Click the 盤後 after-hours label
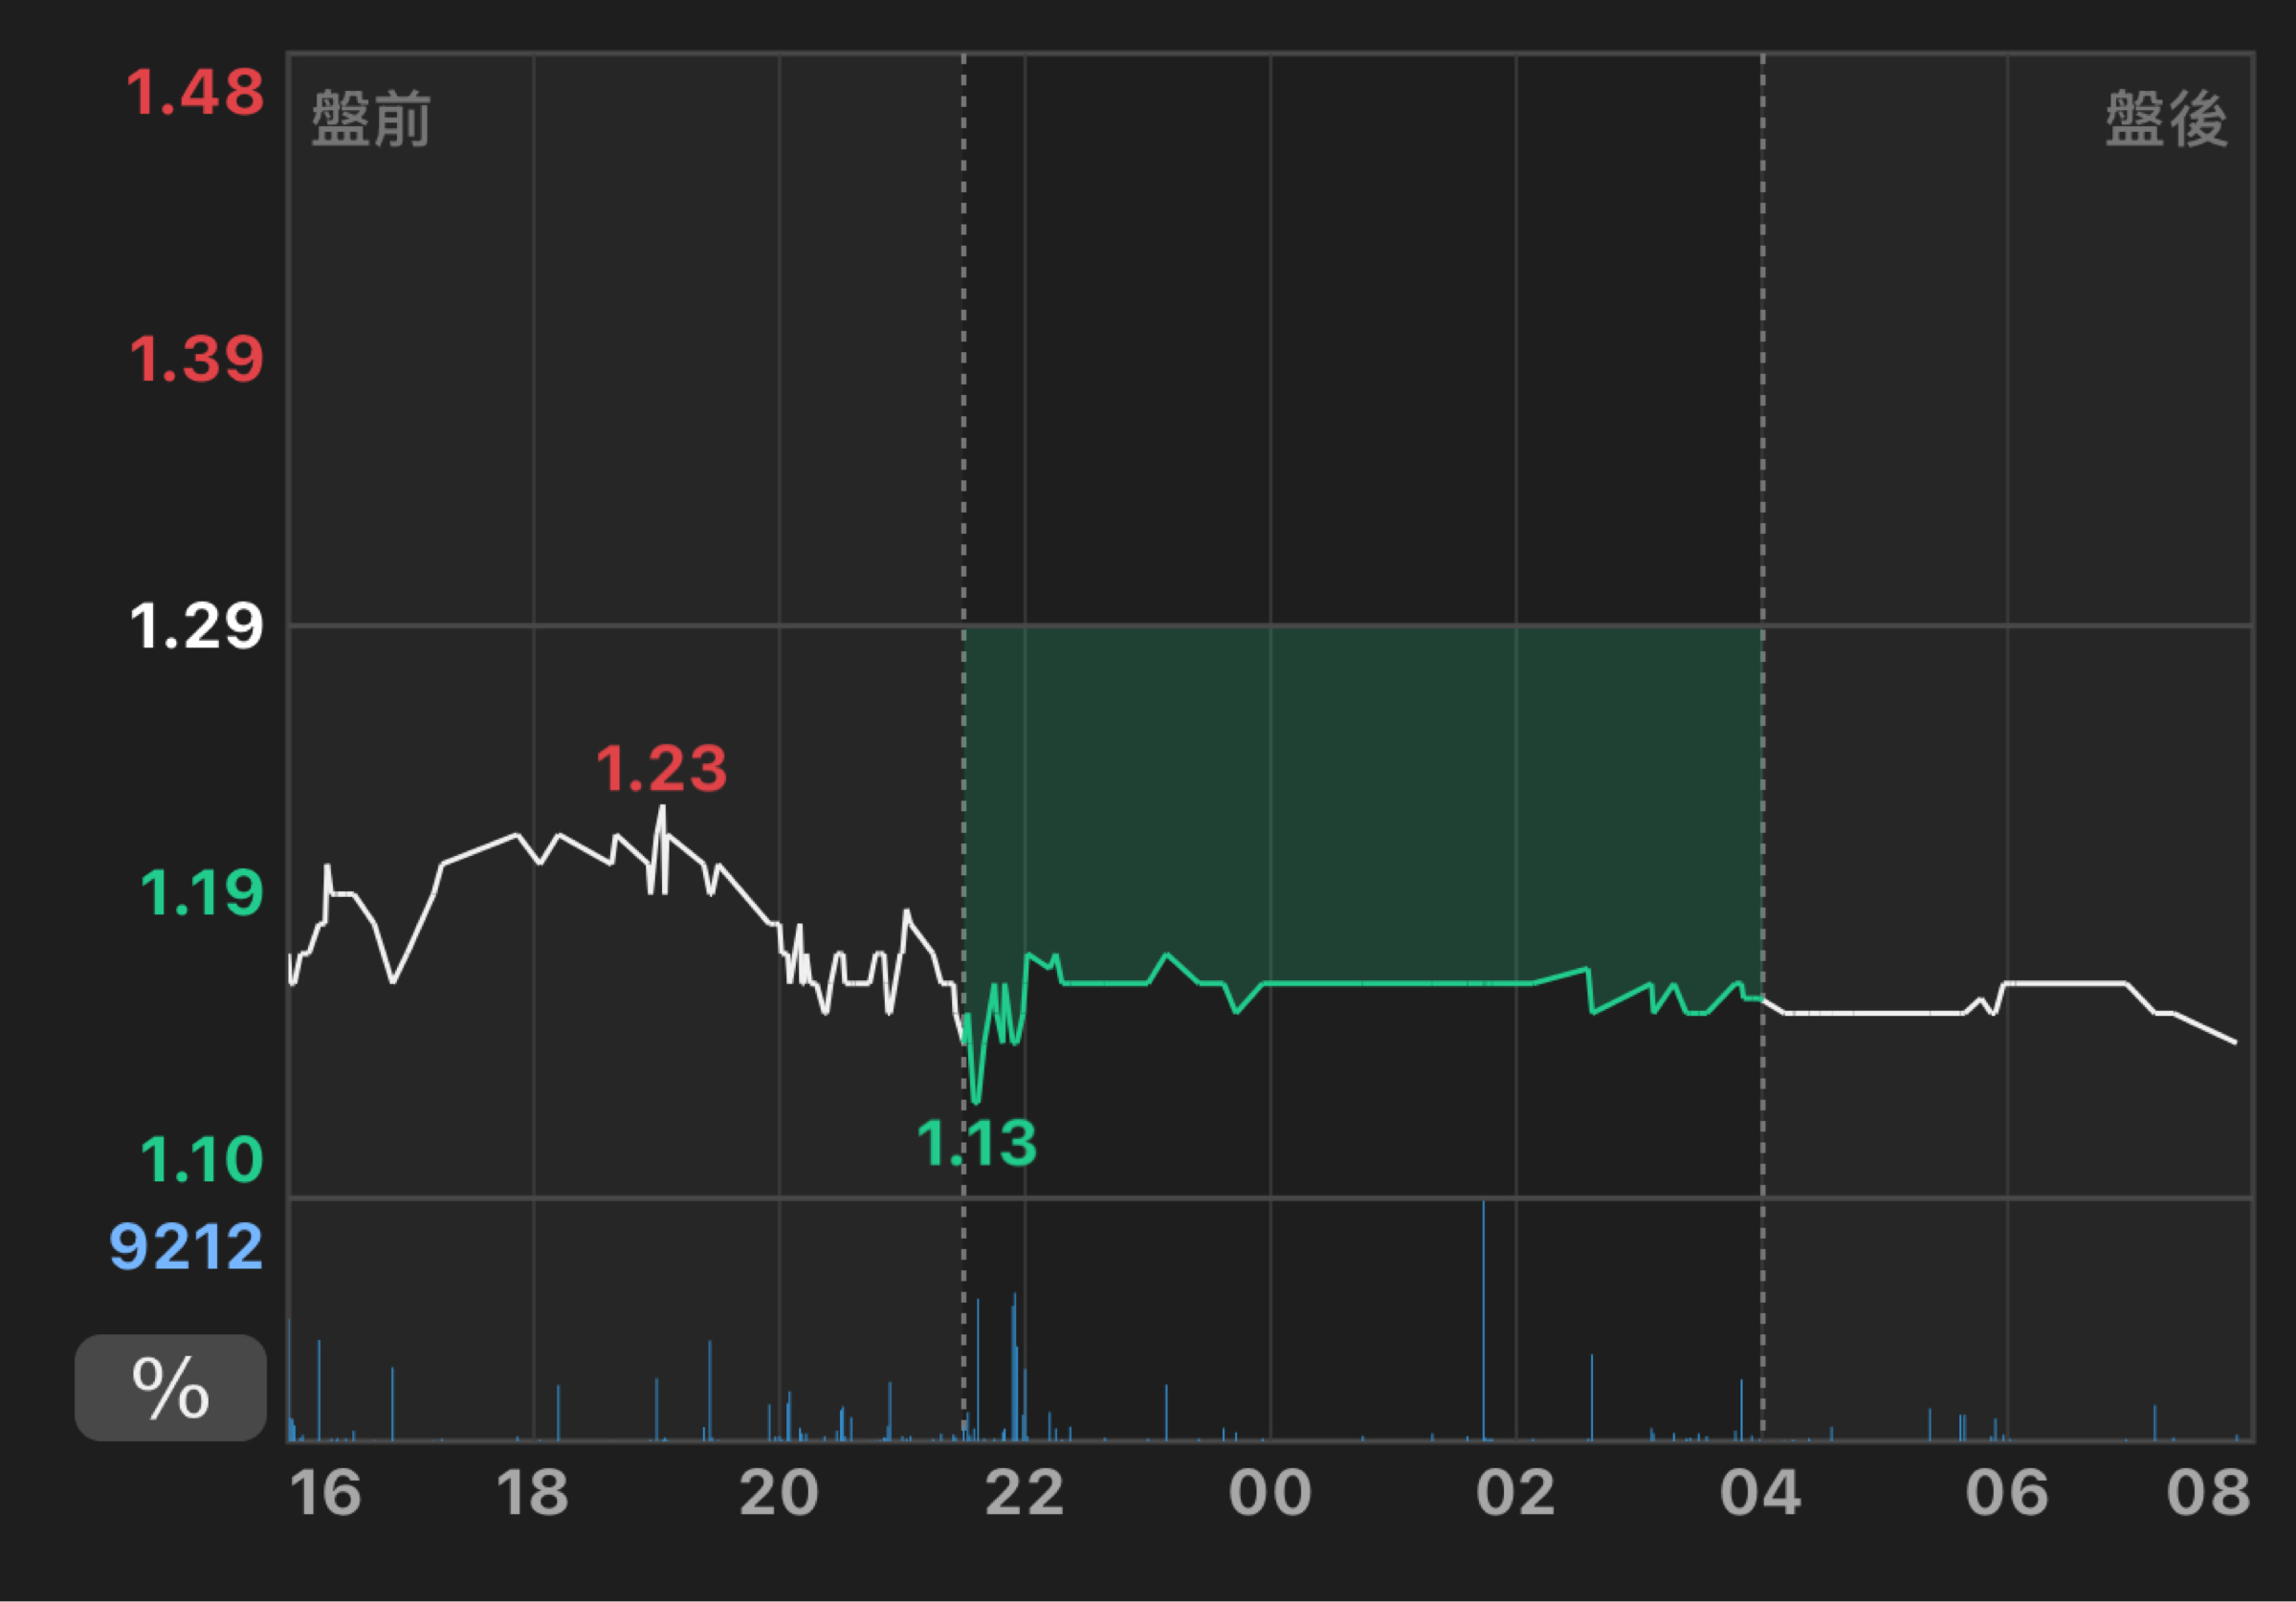 click(x=2166, y=119)
